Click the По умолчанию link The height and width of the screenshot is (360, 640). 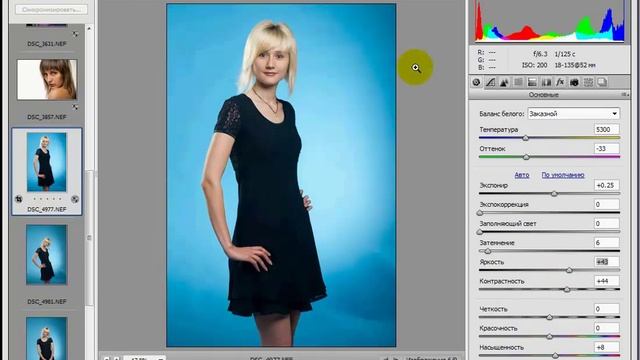pos(563,175)
